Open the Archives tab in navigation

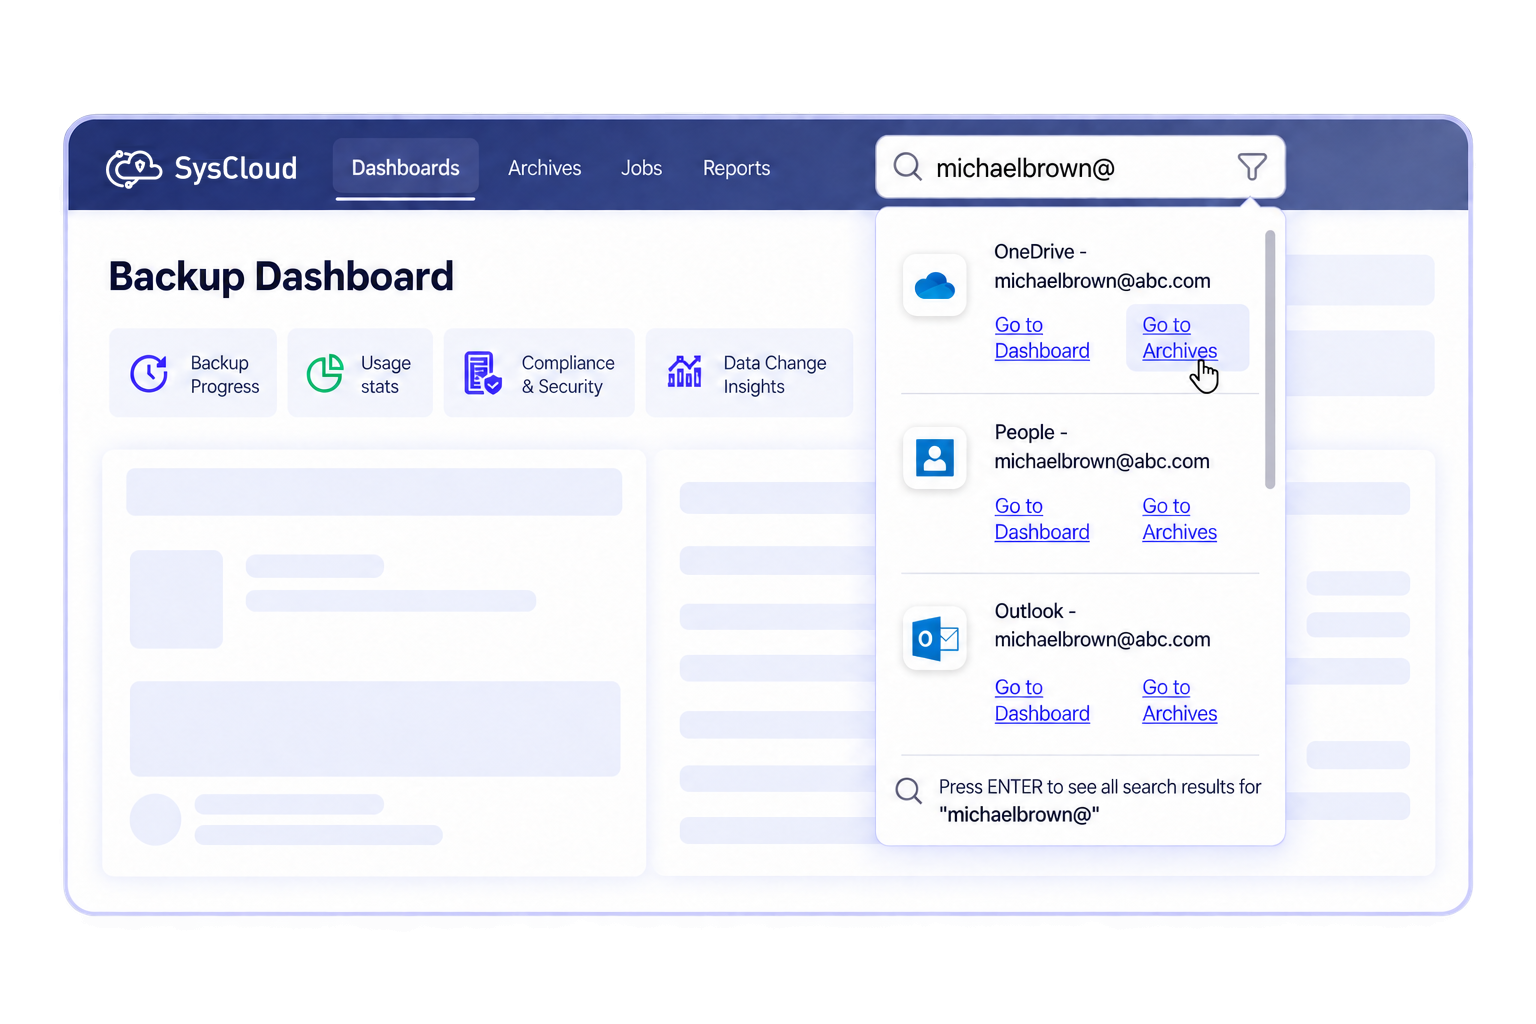[544, 168]
